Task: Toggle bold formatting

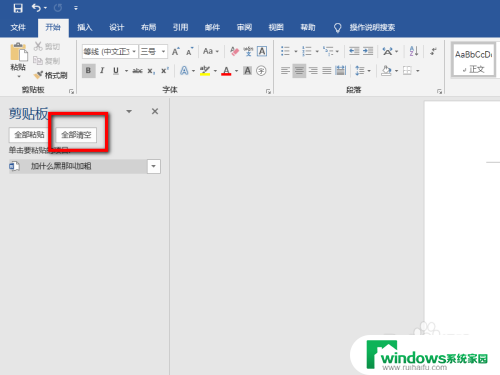Action: [88, 71]
